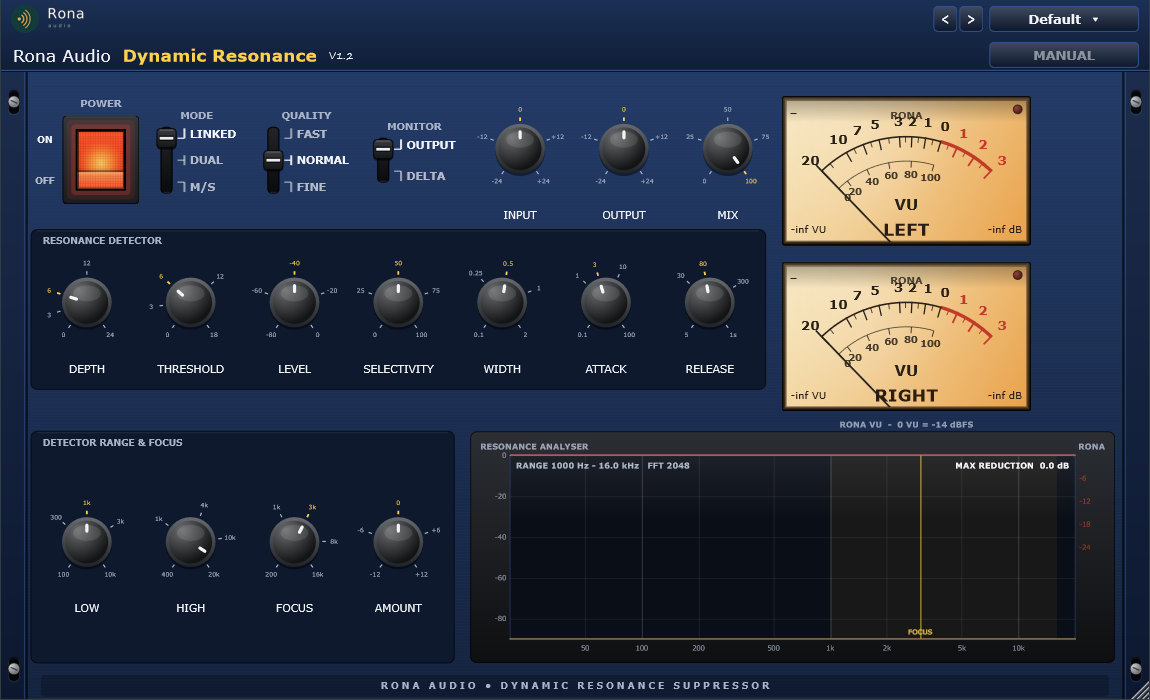
Task: Click the RONA VU calibration text
Action: click(906, 424)
